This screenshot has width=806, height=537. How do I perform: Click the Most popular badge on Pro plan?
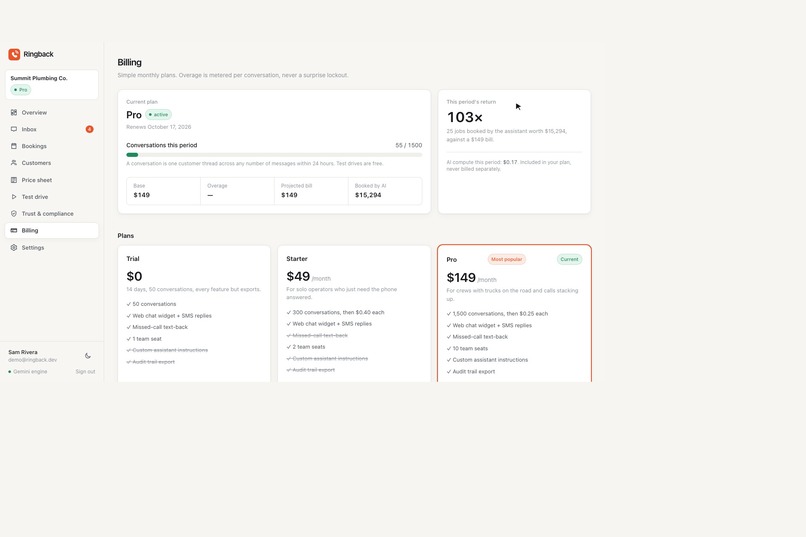click(x=506, y=260)
